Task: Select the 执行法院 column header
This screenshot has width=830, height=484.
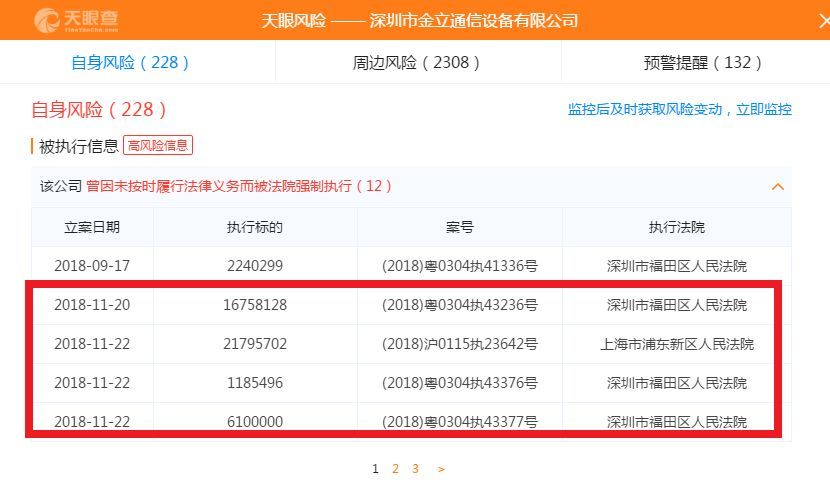Action: click(x=676, y=227)
